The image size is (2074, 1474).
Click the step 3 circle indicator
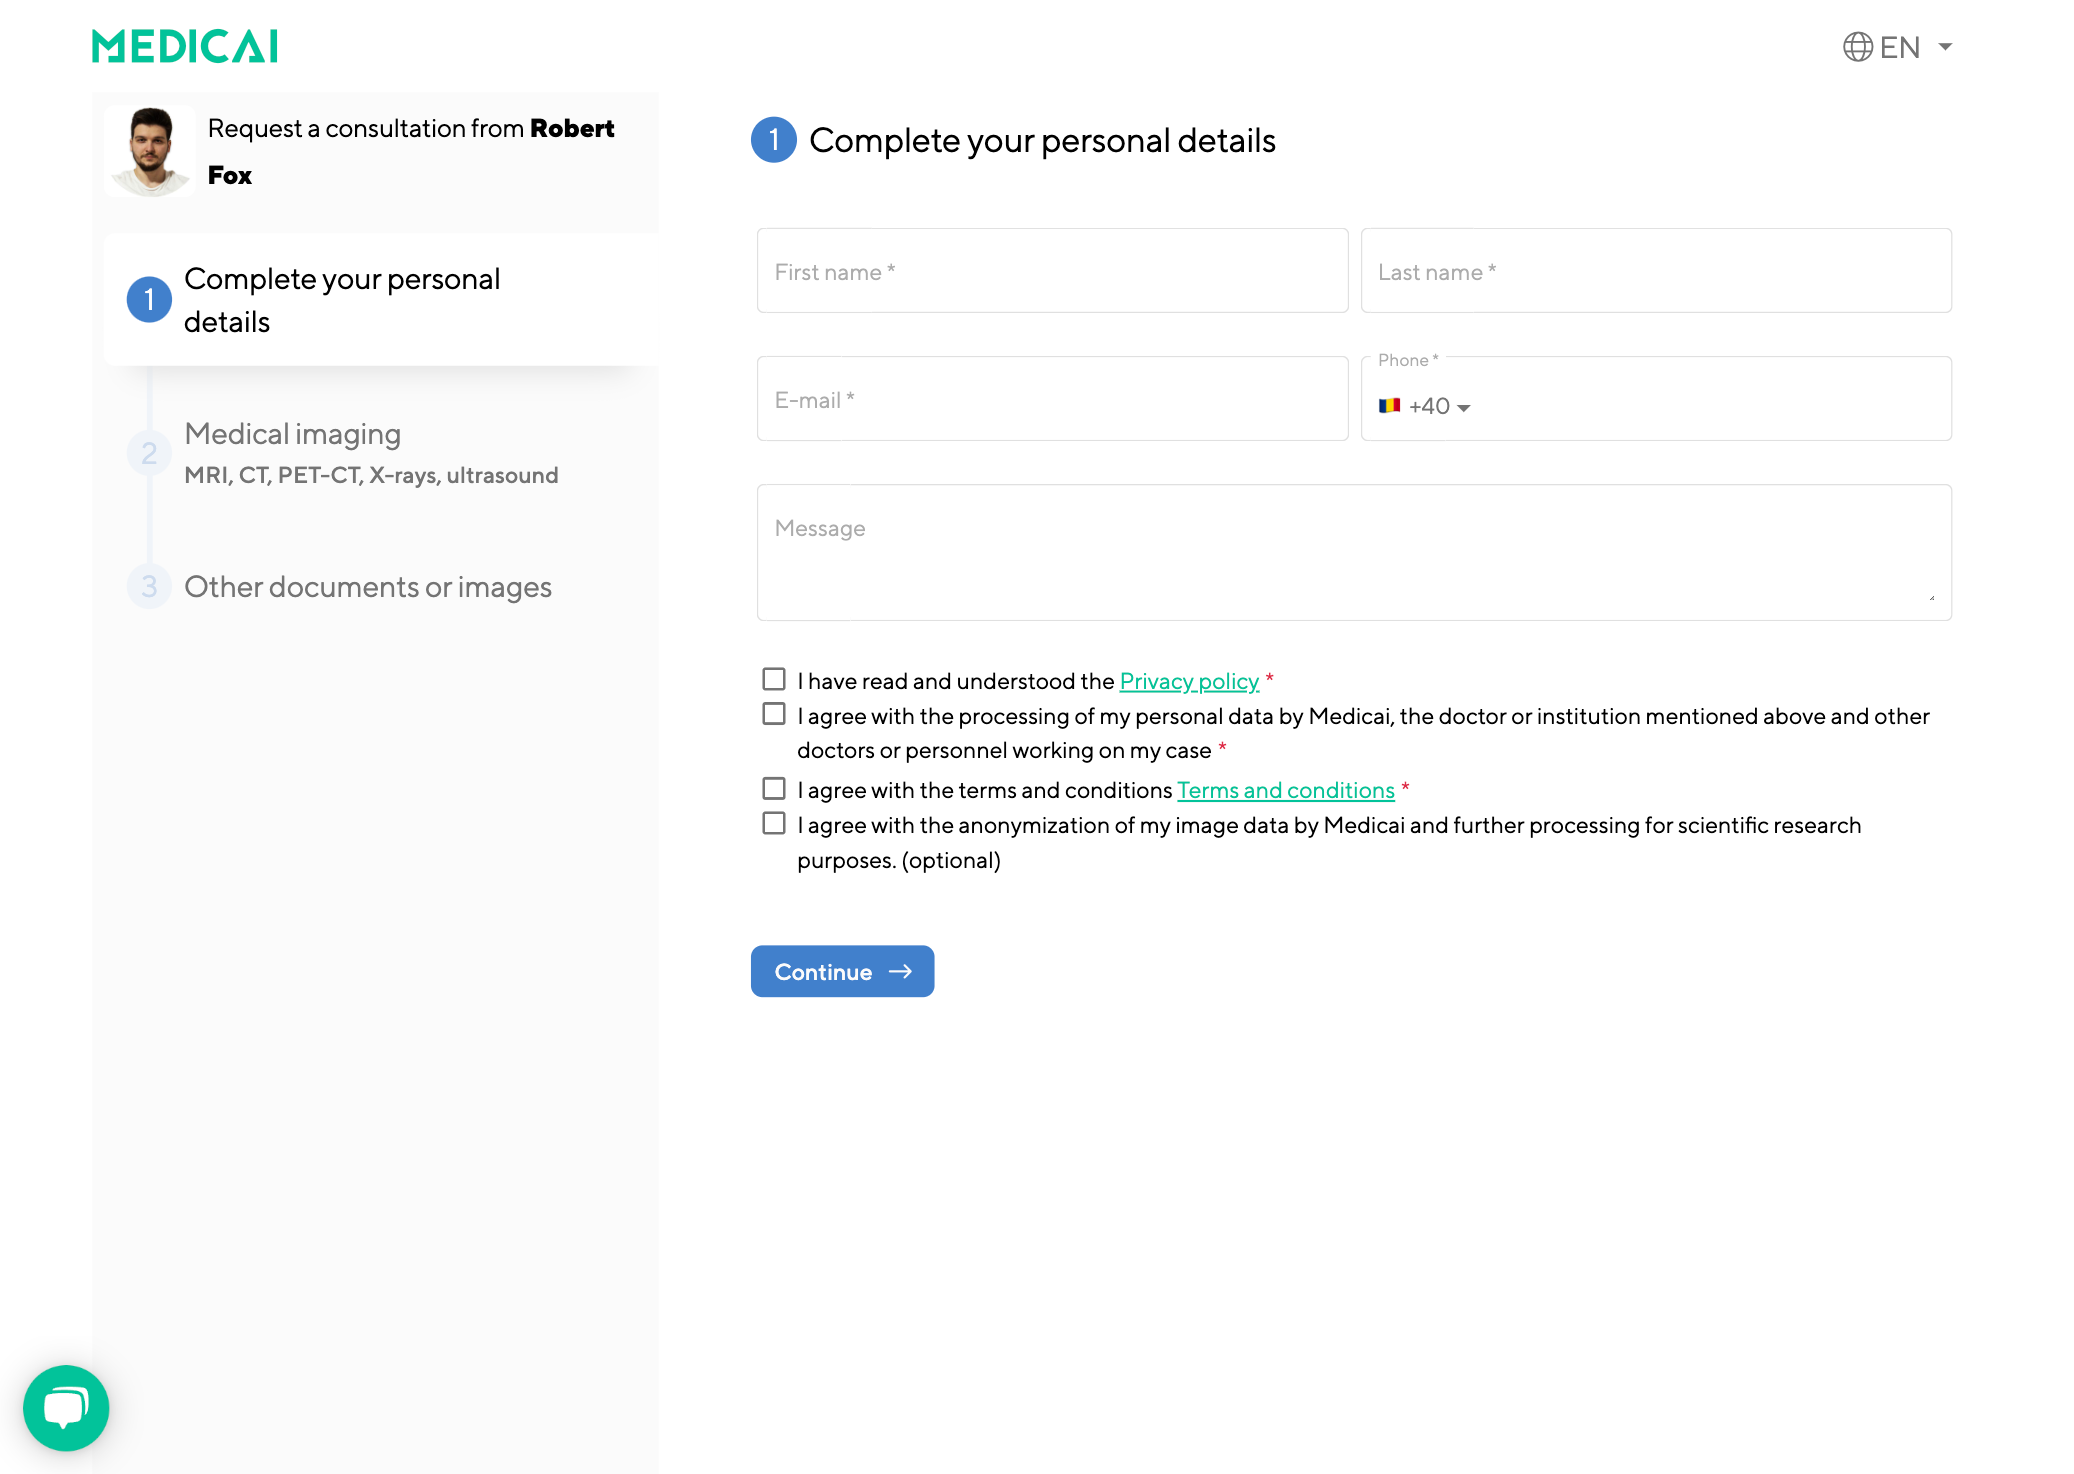(148, 587)
